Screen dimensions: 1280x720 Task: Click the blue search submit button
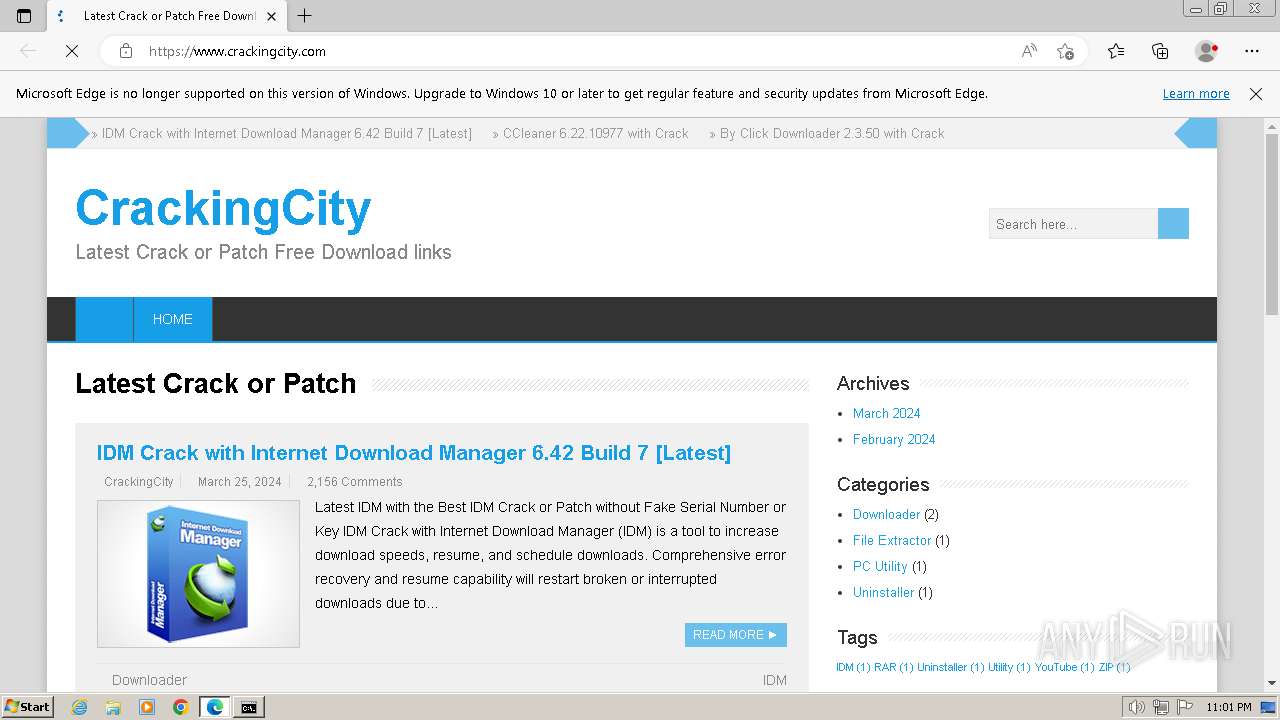(1173, 224)
